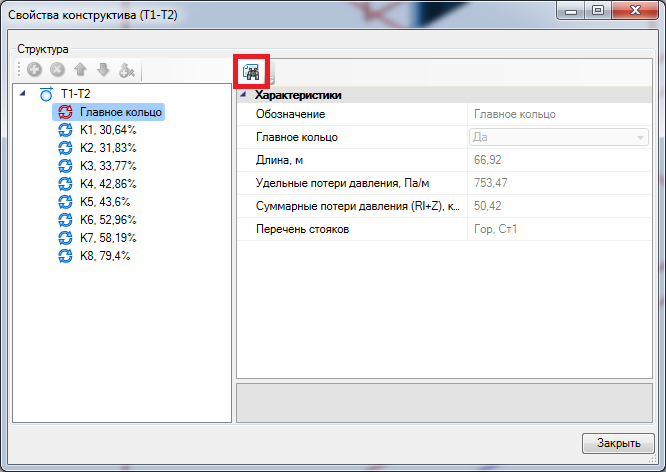
Task: Click the red Главное кольцо ring icon
Action: pyautogui.click(x=65, y=112)
